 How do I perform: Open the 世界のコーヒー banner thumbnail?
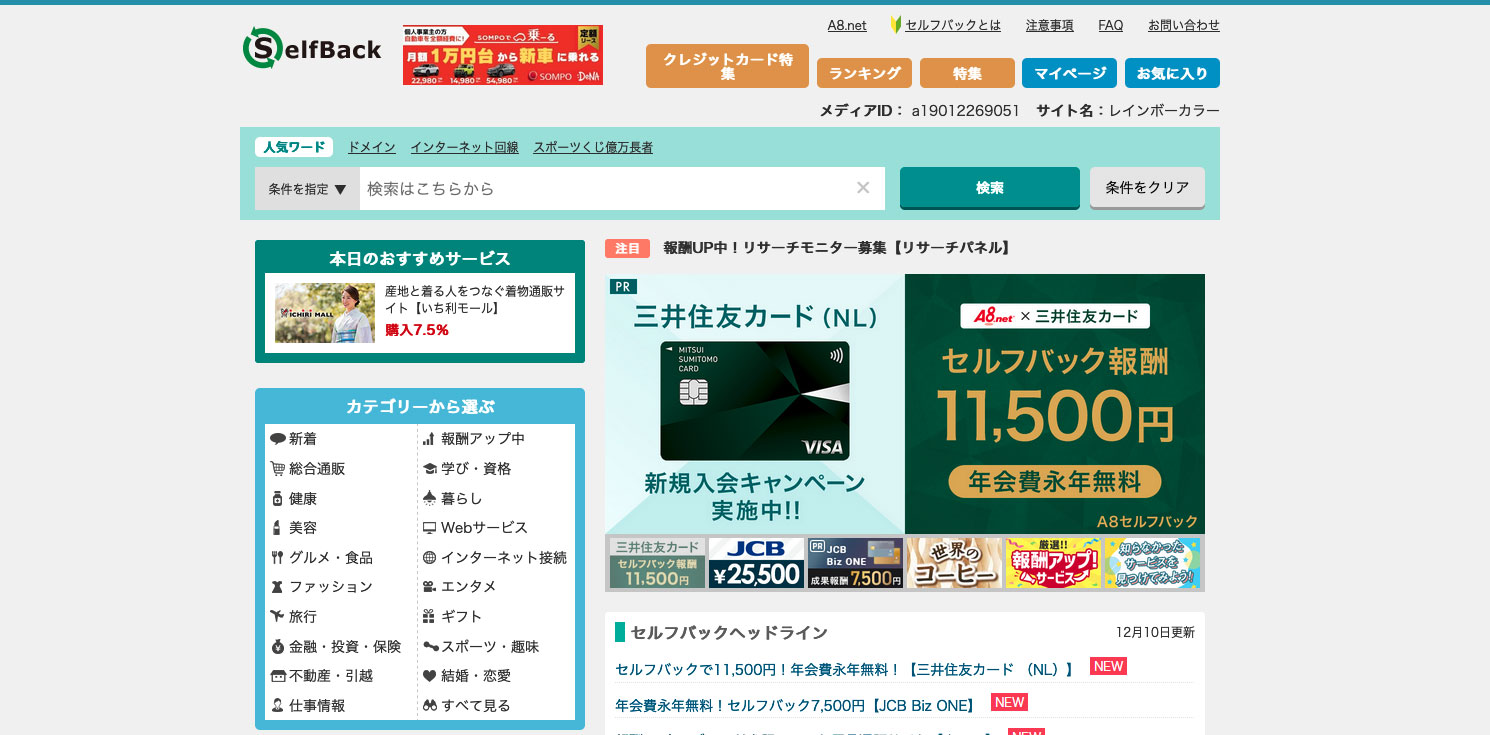(x=954, y=563)
